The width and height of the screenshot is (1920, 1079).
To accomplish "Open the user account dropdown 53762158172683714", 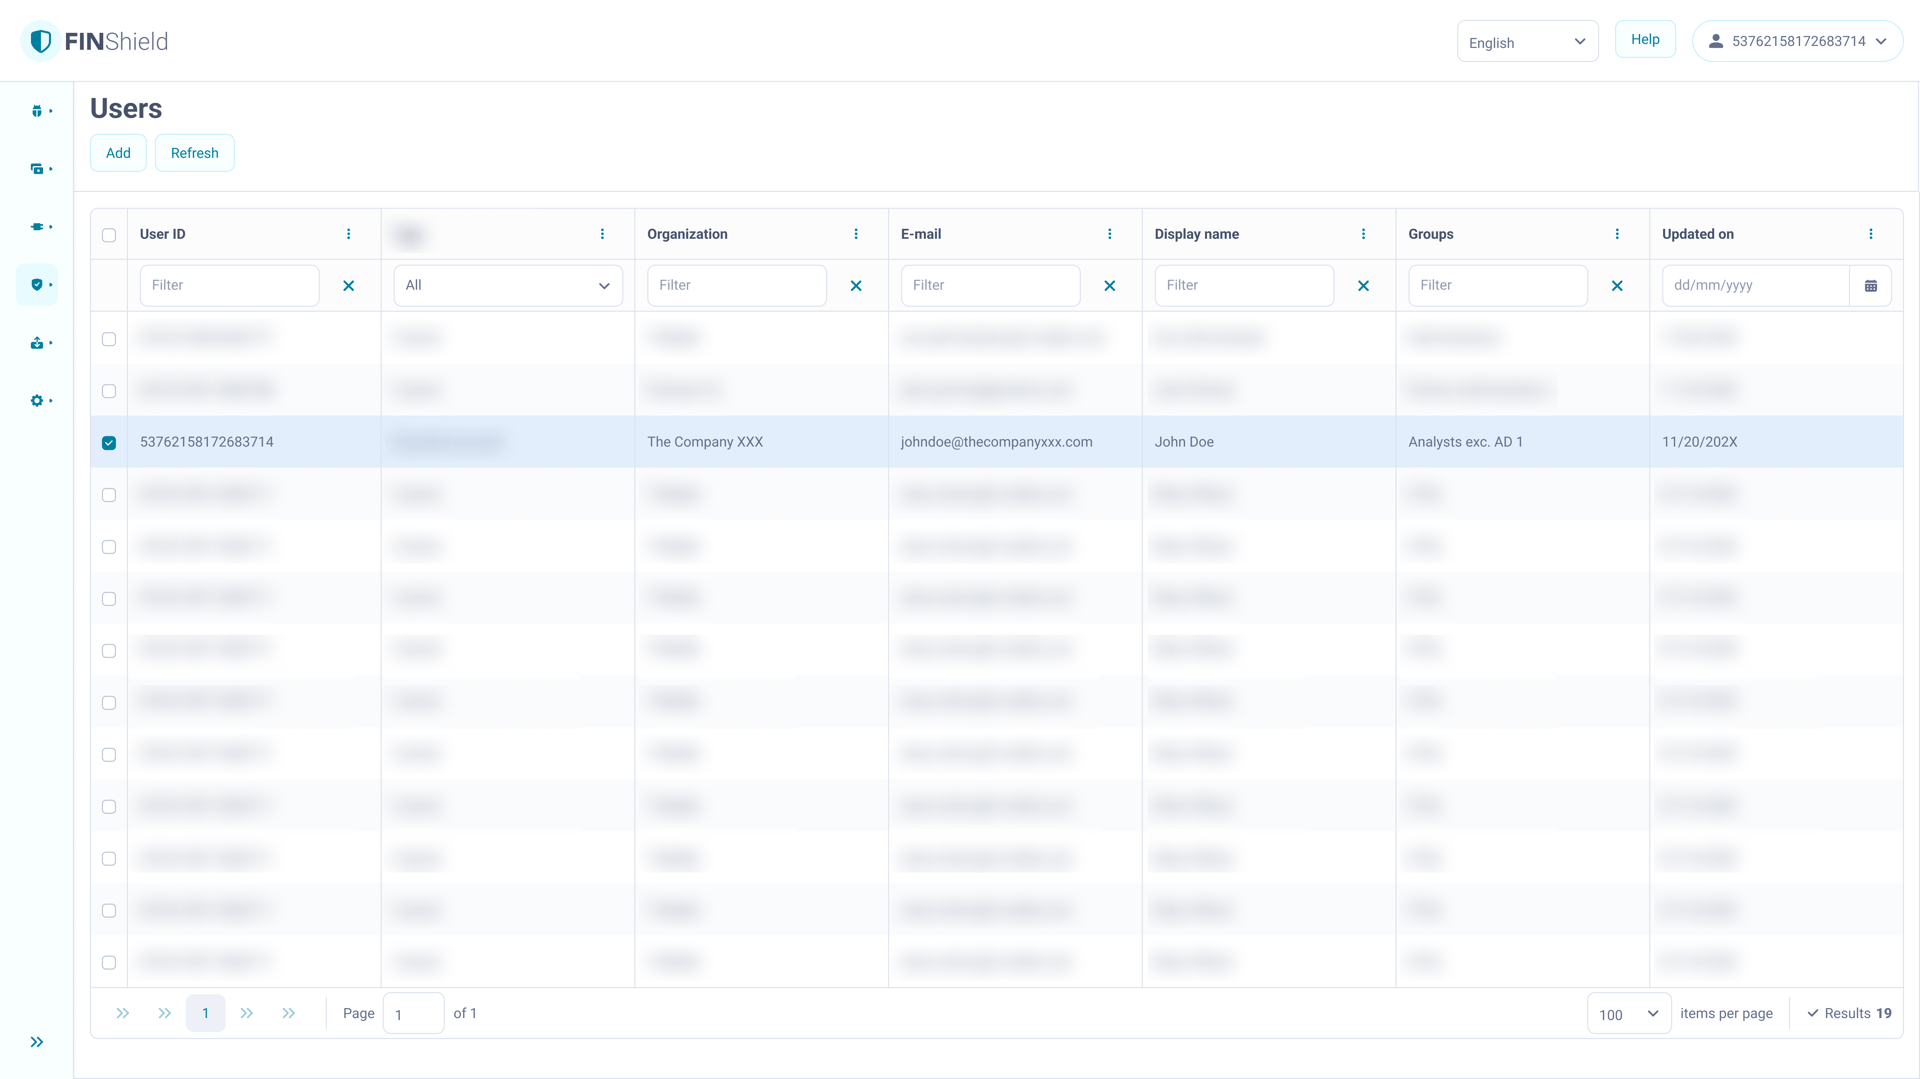I will coord(1797,42).
